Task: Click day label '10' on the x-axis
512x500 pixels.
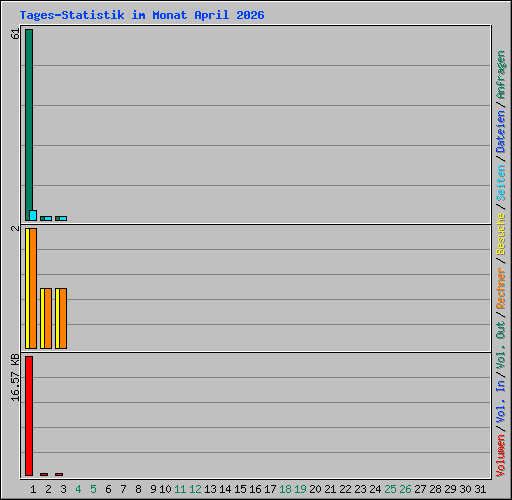Action: point(165,489)
